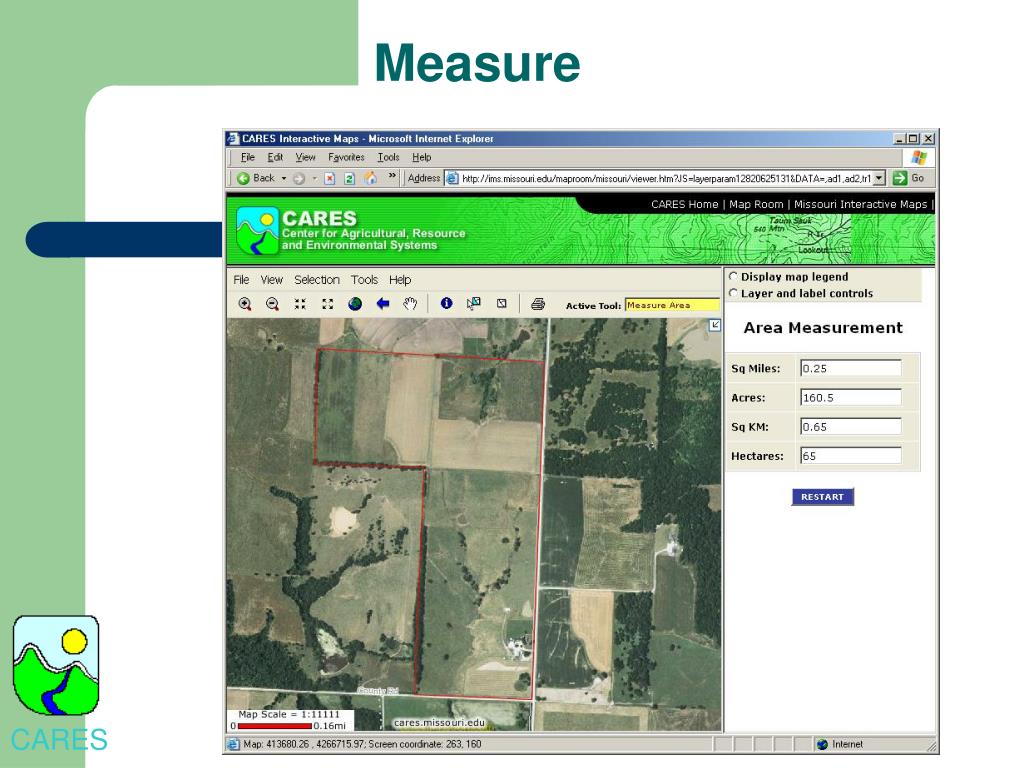Open the map viewer File menu
The image size is (1024, 768).
coord(241,280)
